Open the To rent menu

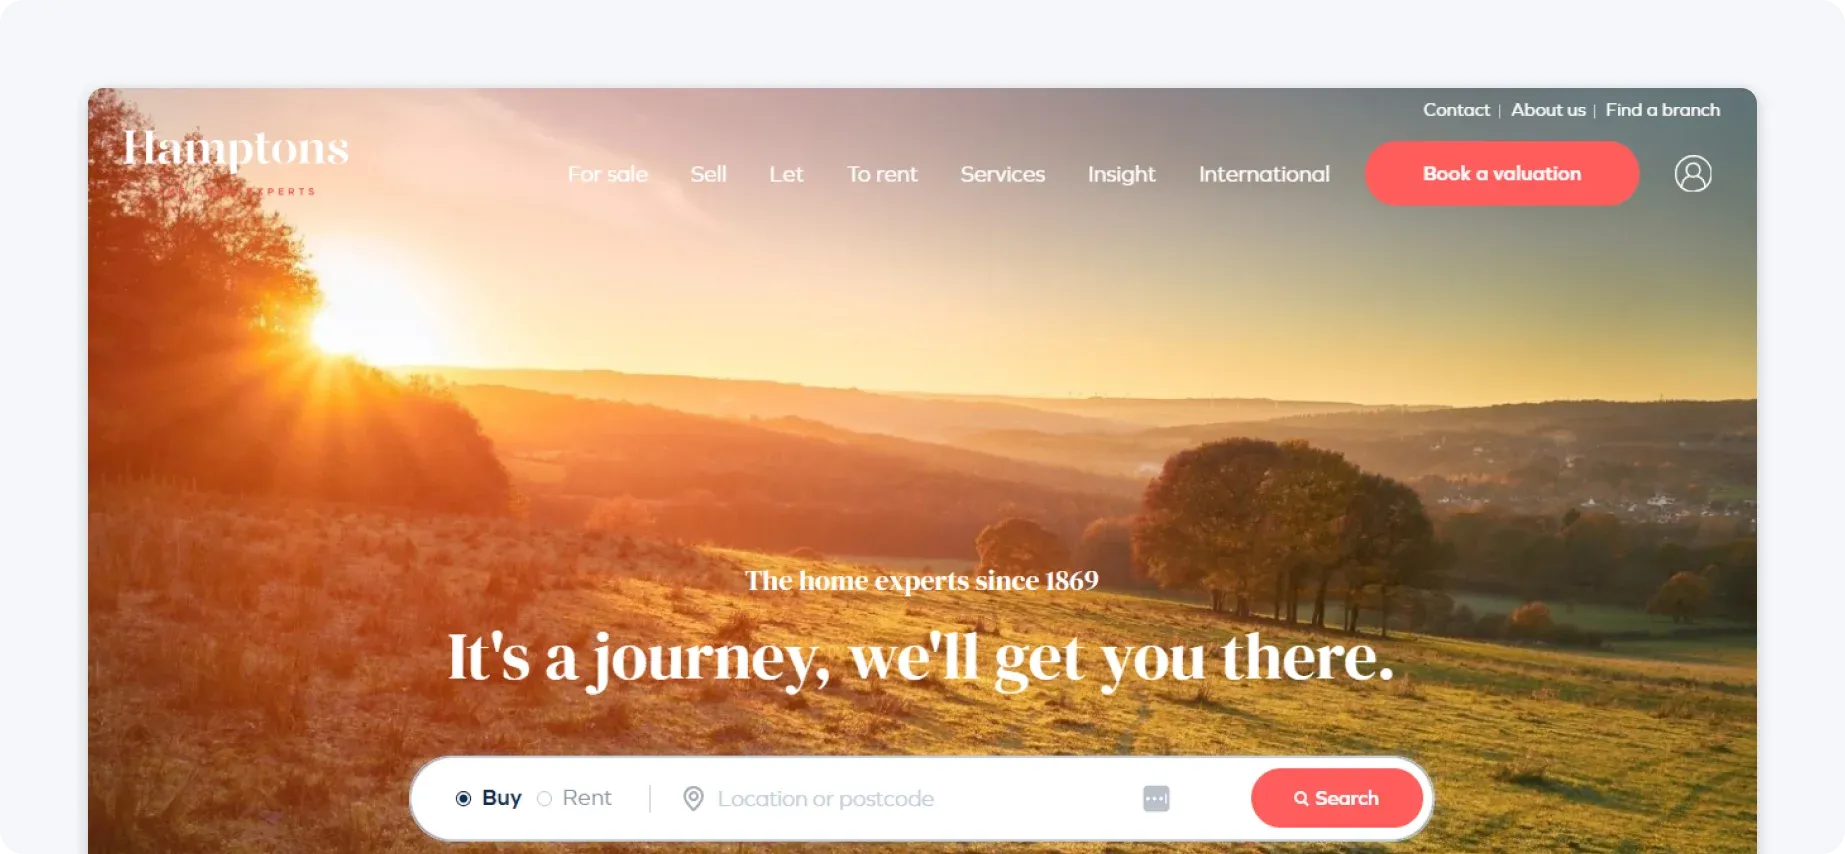(x=882, y=174)
